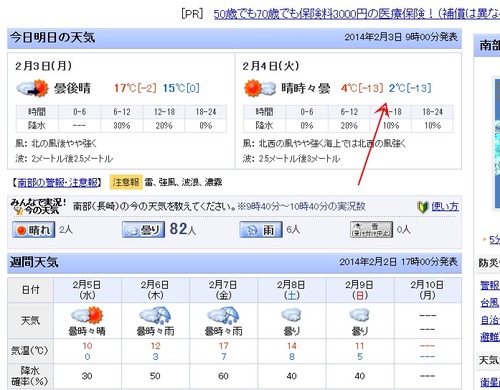The height and width of the screenshot is (390, 500).
Task: Click the 晴時々曇 forecast text
Action: pos(306,88)
